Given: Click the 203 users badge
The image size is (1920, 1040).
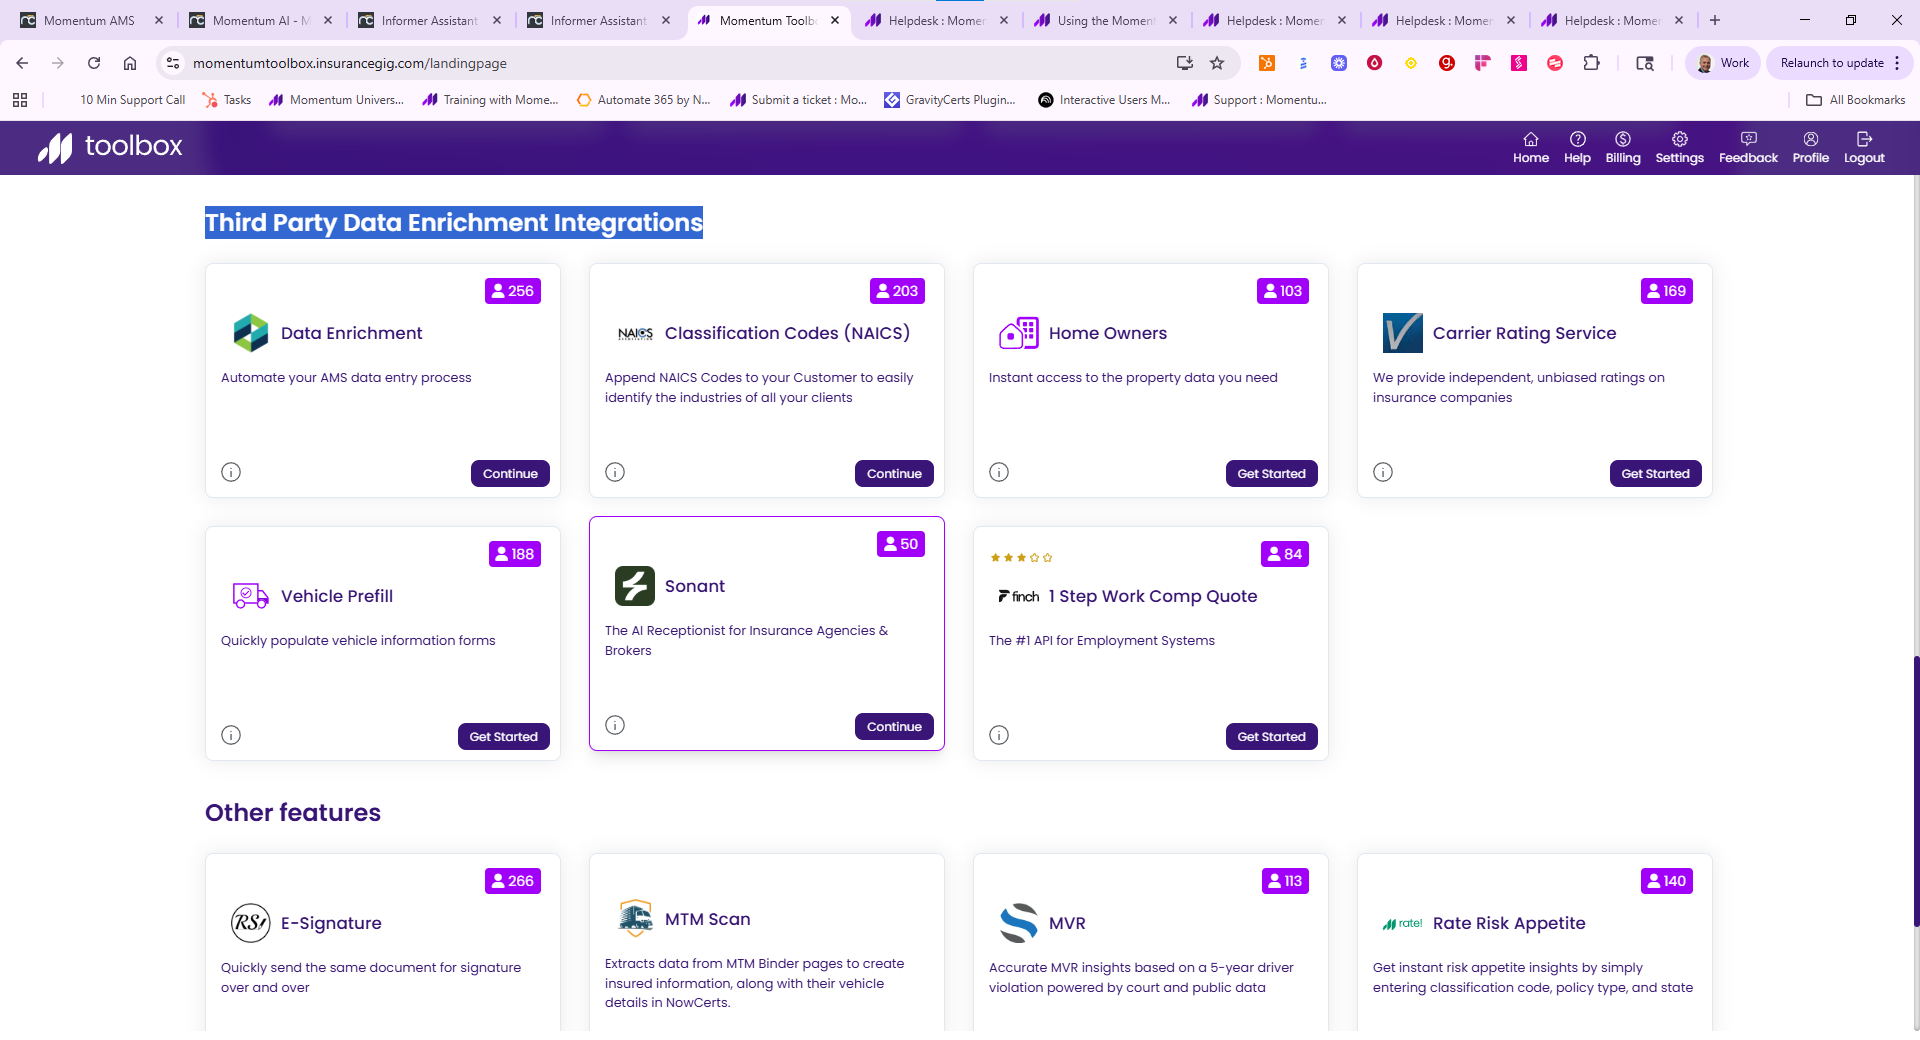Looking at the screenshot, I should 897,291.
